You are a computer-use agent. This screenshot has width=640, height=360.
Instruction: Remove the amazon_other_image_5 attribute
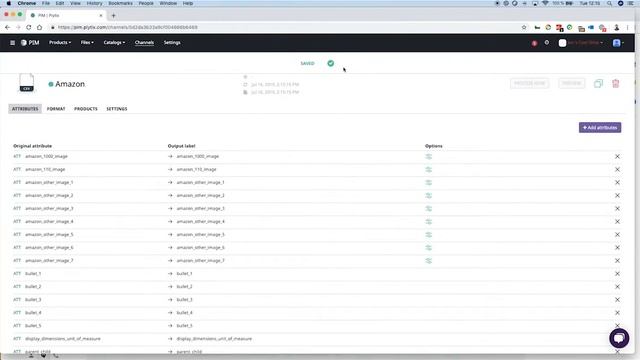tap(617, 235)
